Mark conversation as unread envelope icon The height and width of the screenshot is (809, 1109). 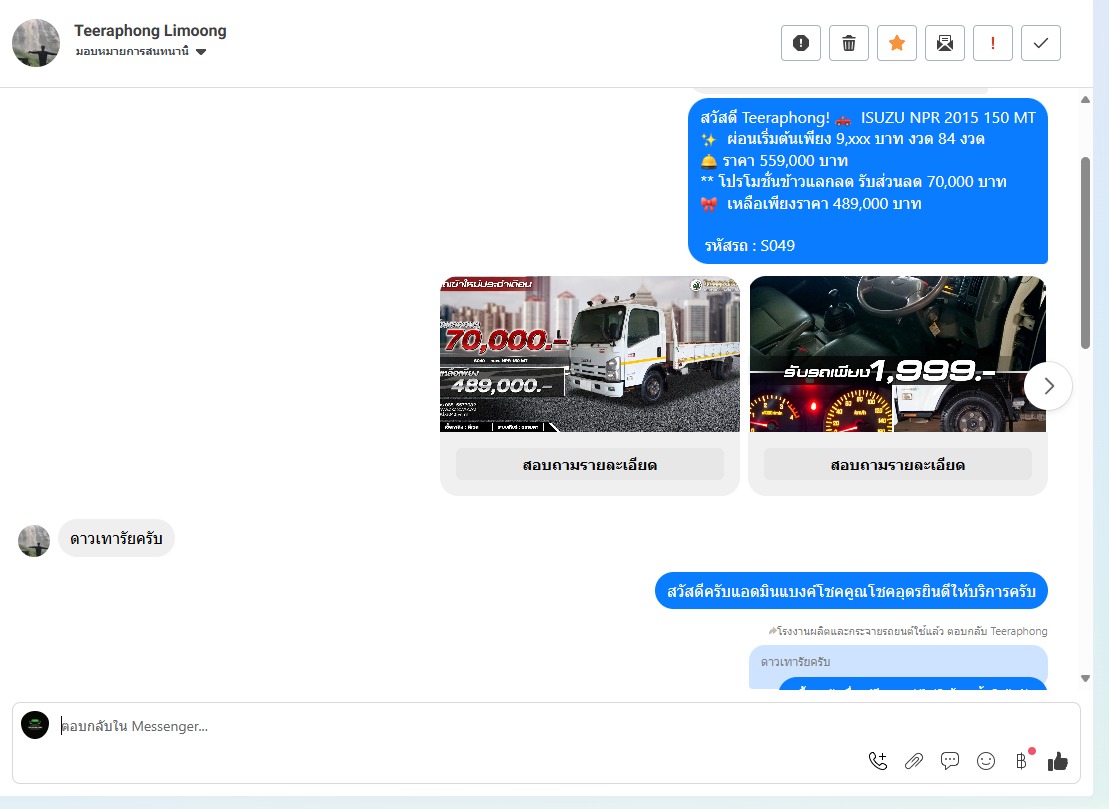point(945,43)
